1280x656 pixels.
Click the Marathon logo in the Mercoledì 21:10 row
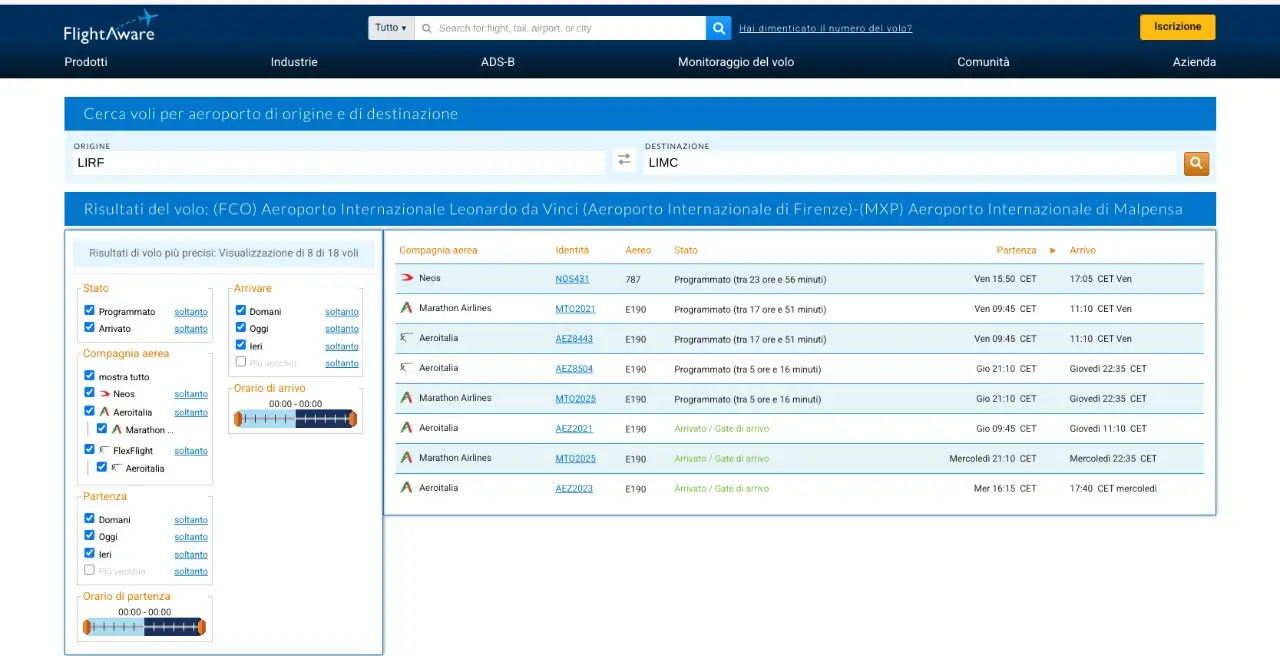[406, 458]
